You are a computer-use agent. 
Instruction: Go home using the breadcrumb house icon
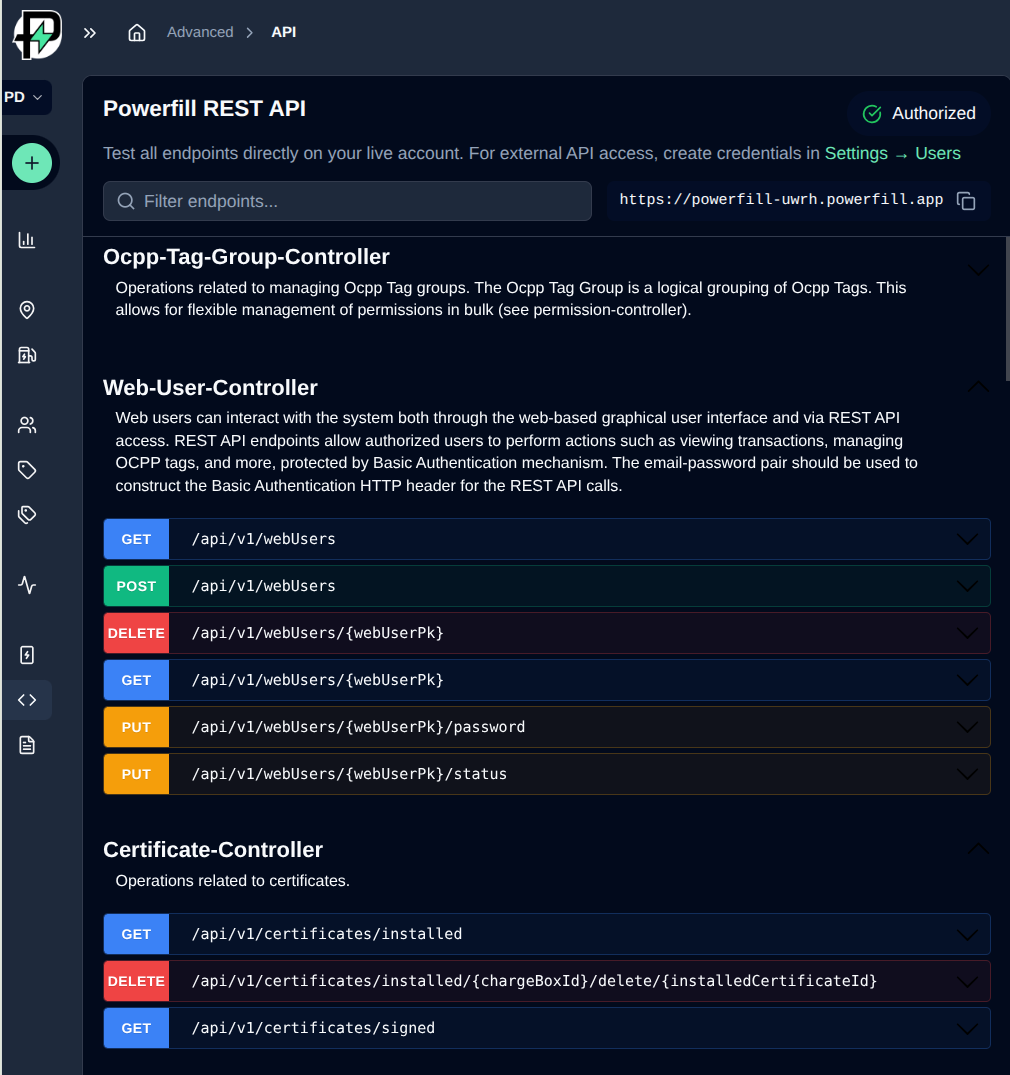tap(136, 31)
